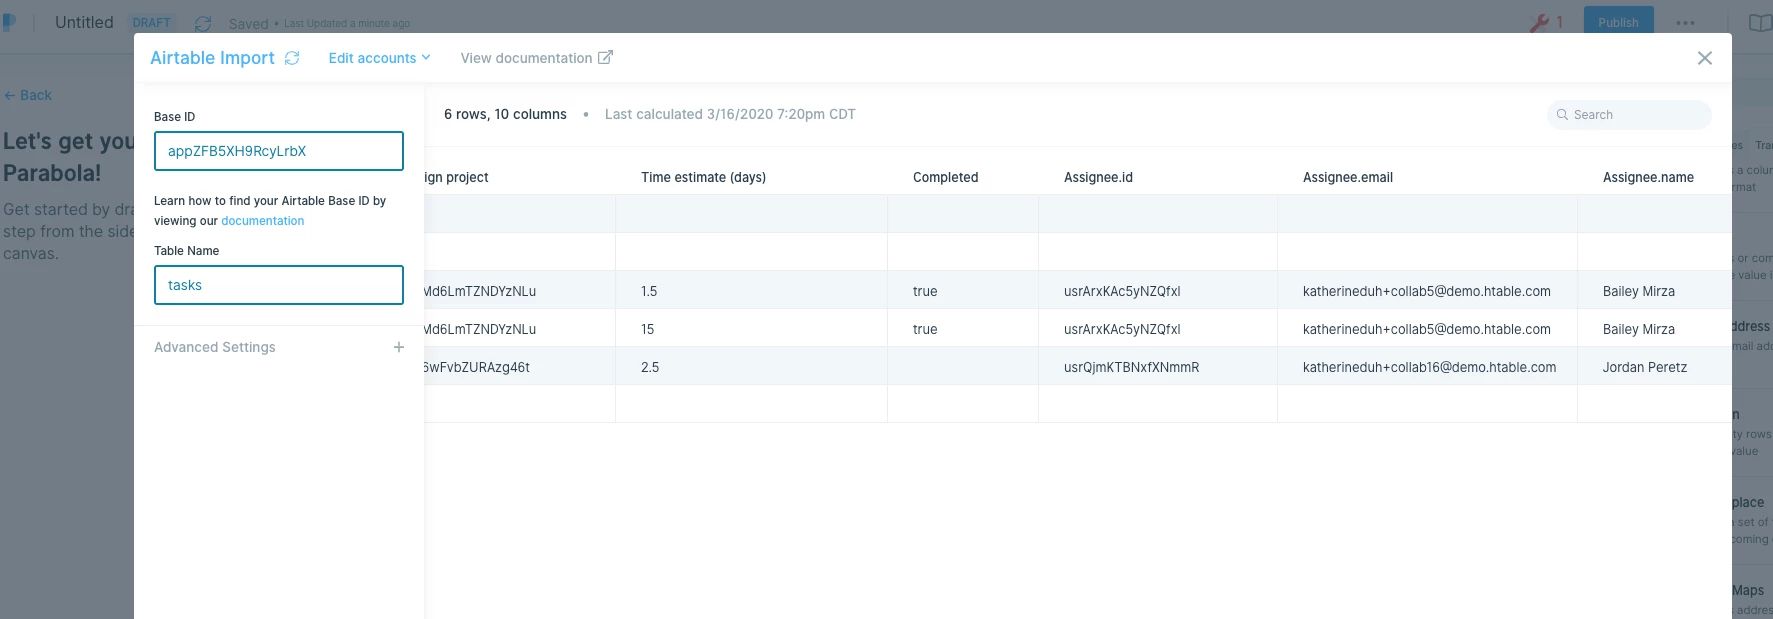Click the Assignee.name column header
The image size is (1773, 619).
coord(1648,177)
